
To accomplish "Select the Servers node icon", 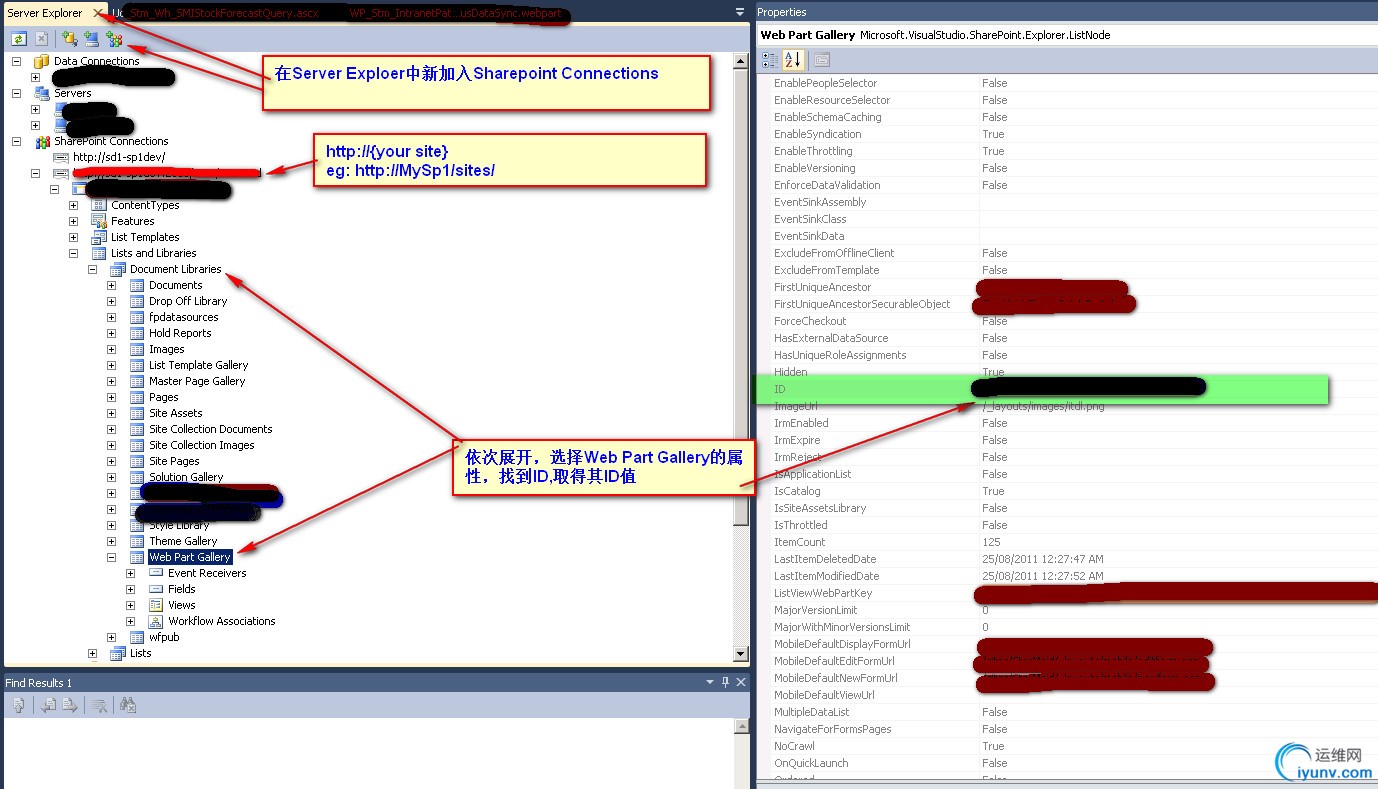I will tap(42, 93).
